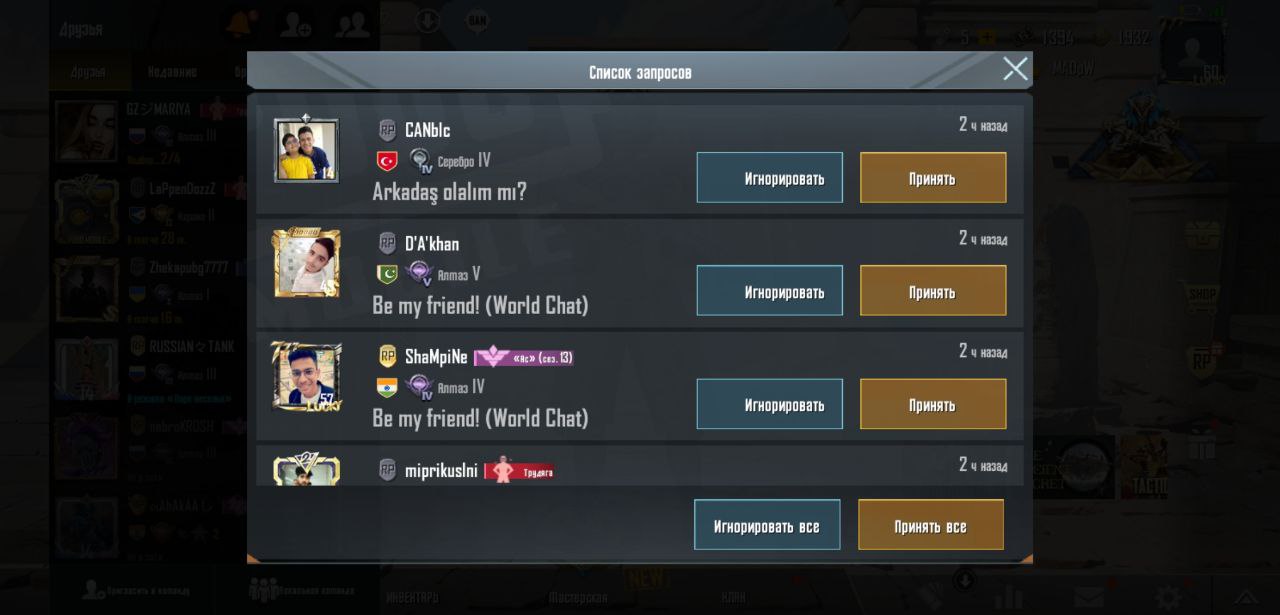The image size is (1280, 615).
Task: Click the Accept all button
Action: (x=931, y=525)
